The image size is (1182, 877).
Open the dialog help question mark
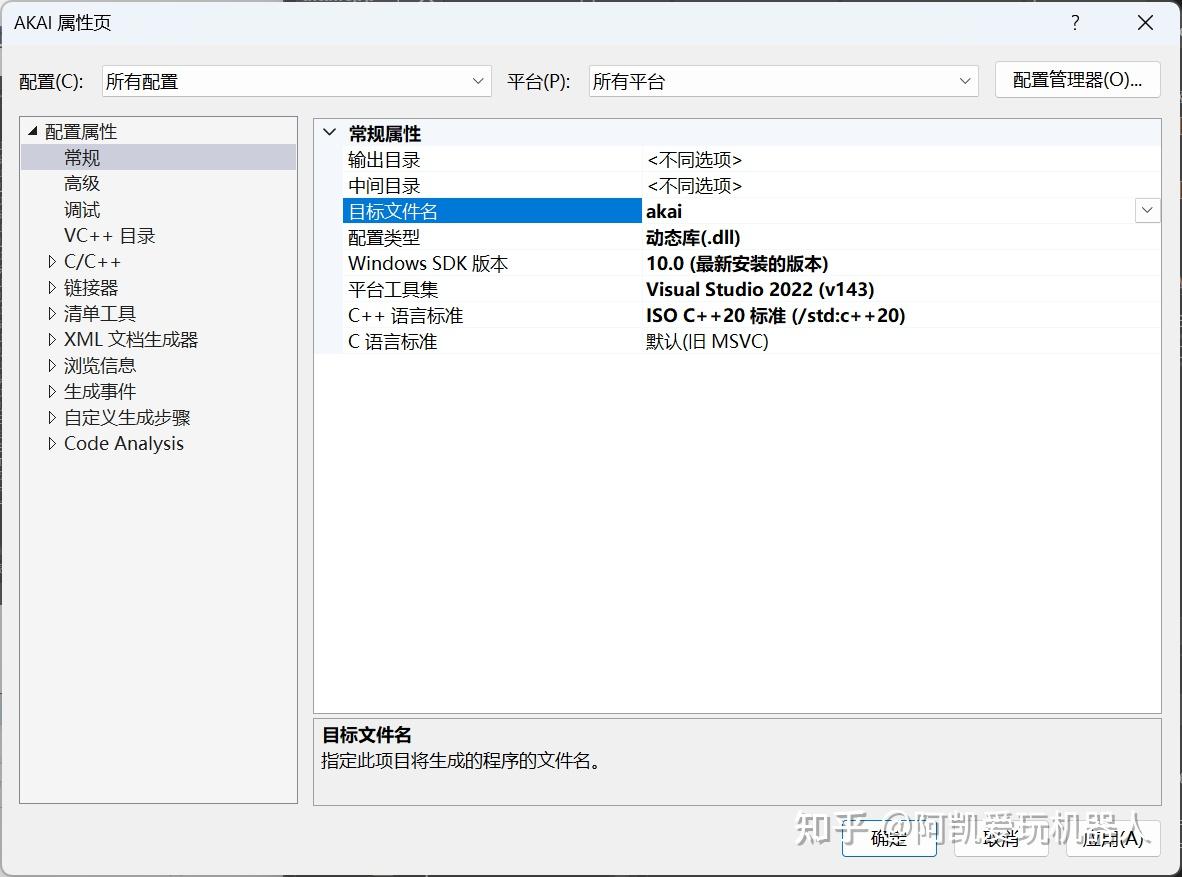point(1075,22)
